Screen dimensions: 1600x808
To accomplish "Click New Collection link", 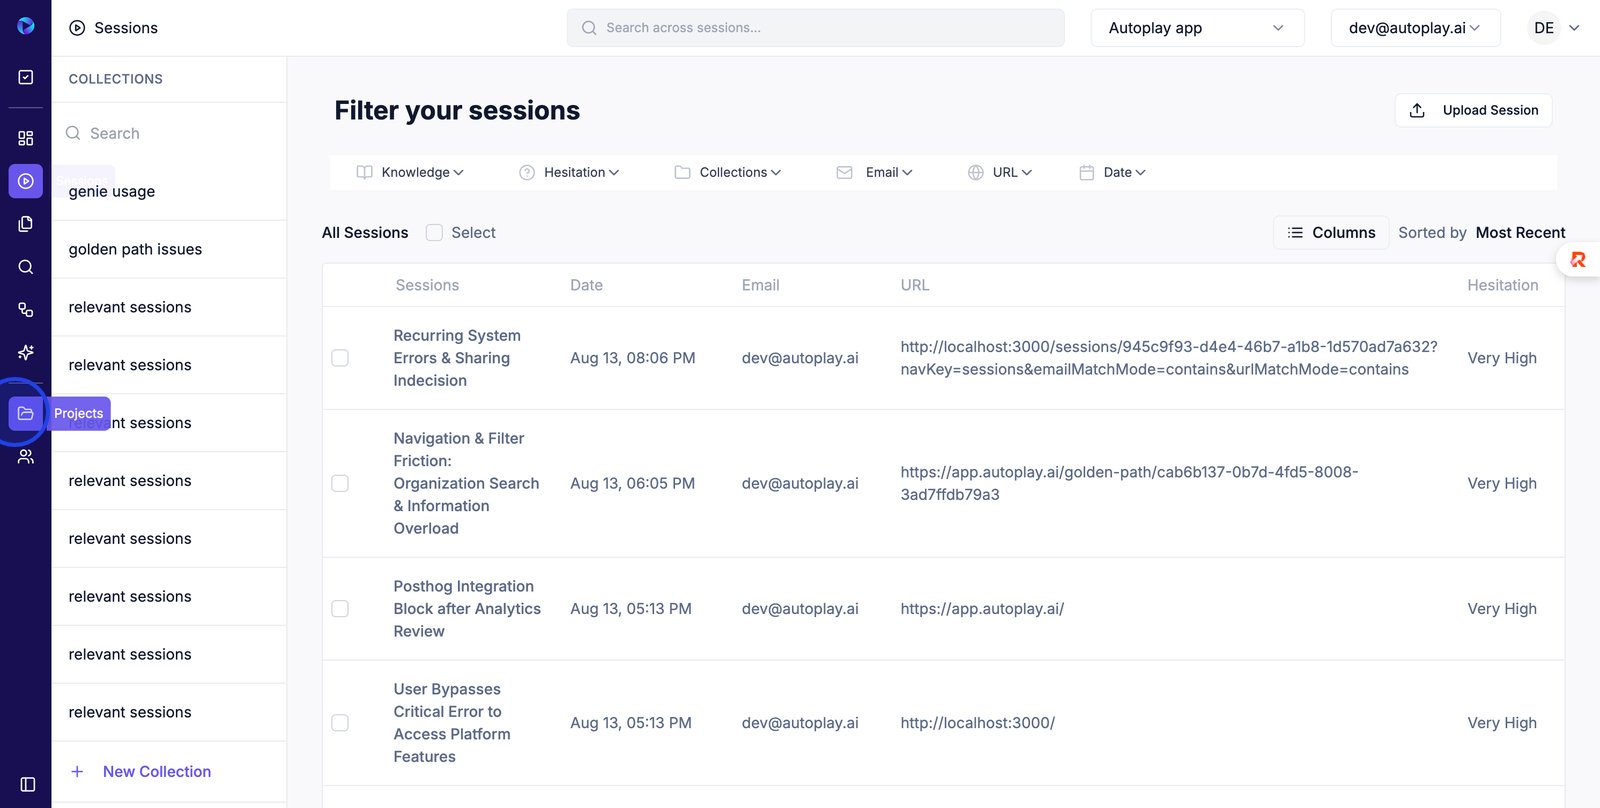I will click(x=156, y=772).
